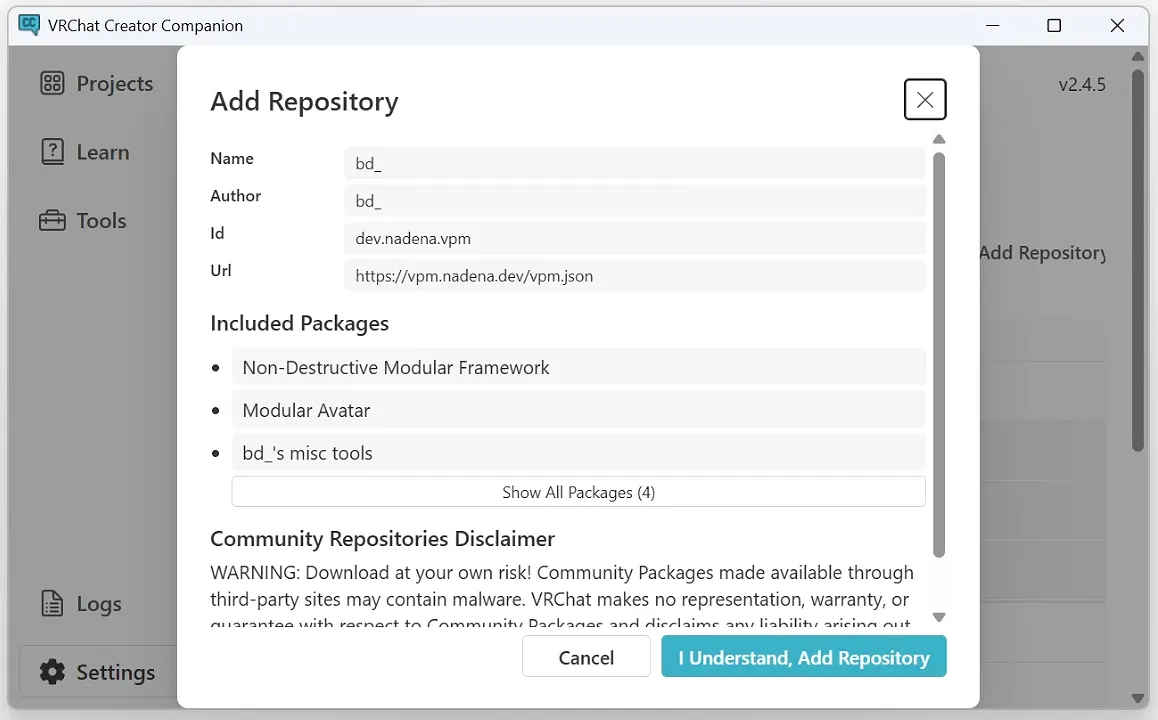Open the Projects section label
The image size is (1158, 720).
tap(114, 83)
